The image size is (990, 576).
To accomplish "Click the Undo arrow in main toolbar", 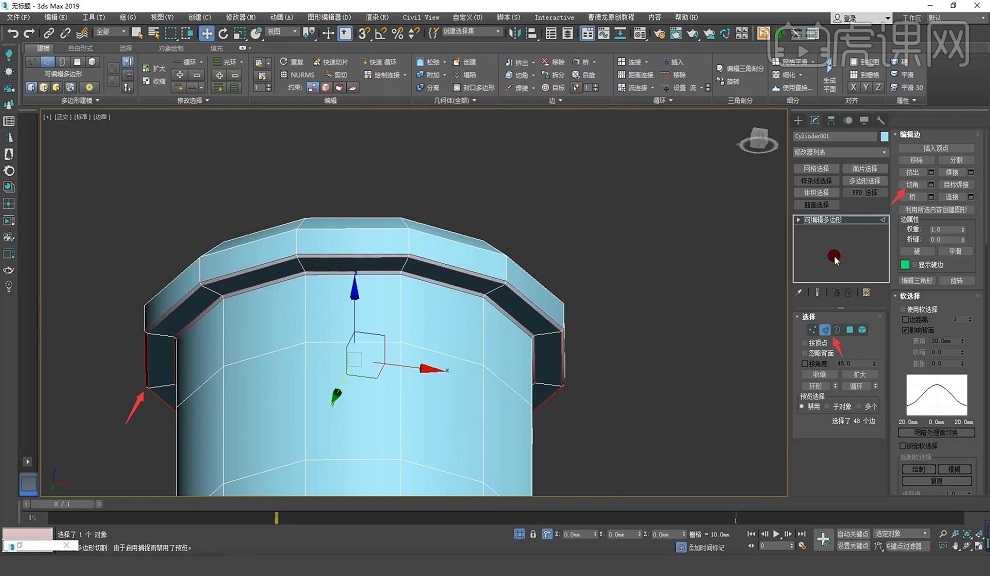I will tap(13, 33).
